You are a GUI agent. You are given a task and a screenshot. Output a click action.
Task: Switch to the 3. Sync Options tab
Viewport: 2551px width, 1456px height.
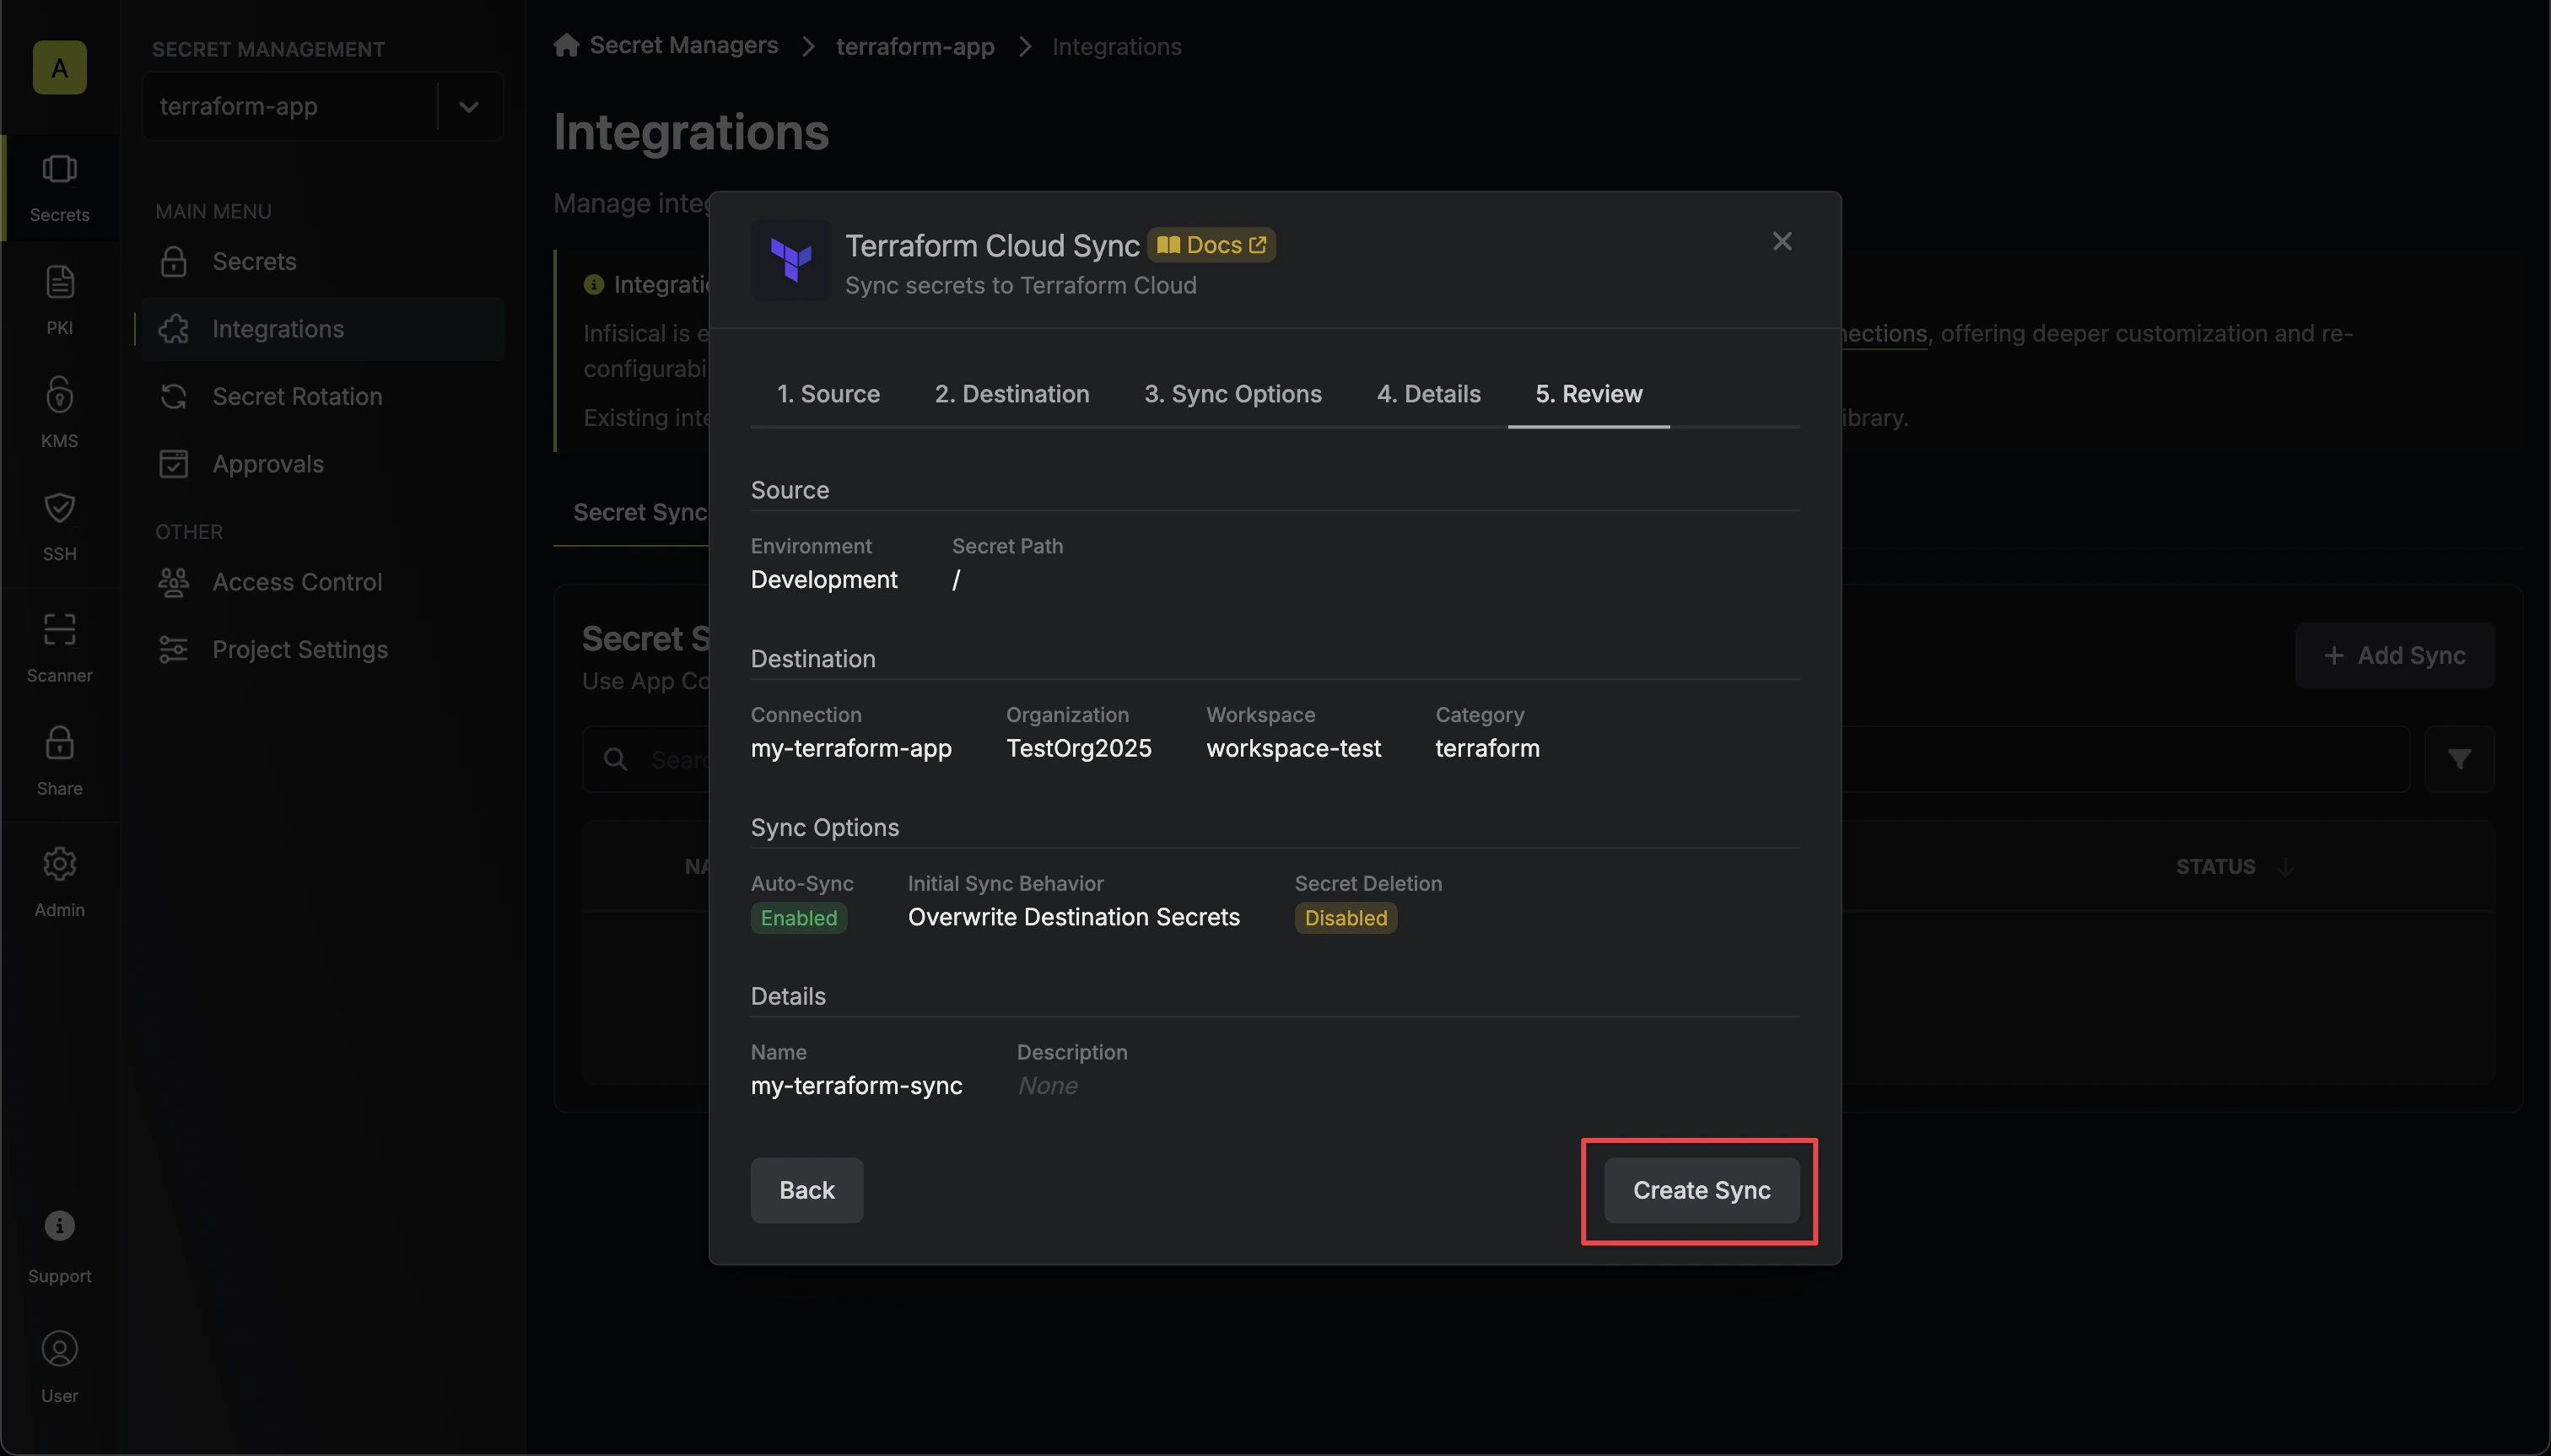tap(1233, 394)
